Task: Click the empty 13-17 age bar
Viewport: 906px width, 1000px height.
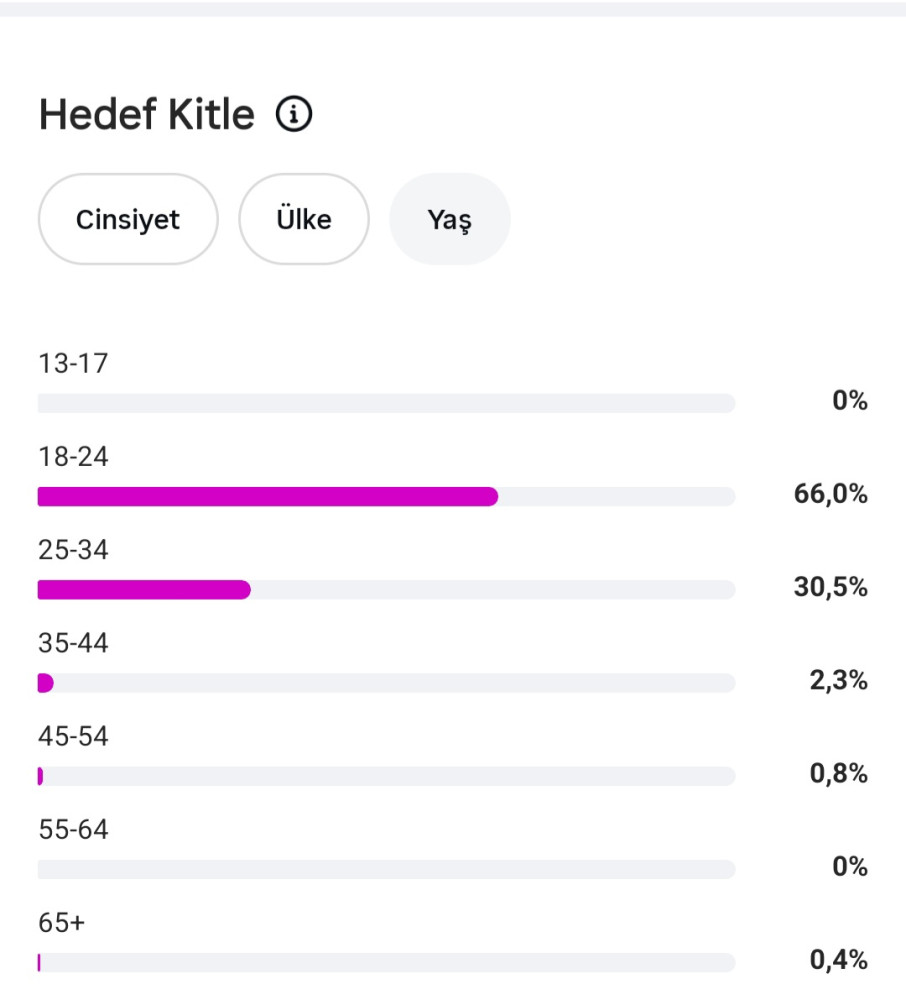Action: [386, 403]
